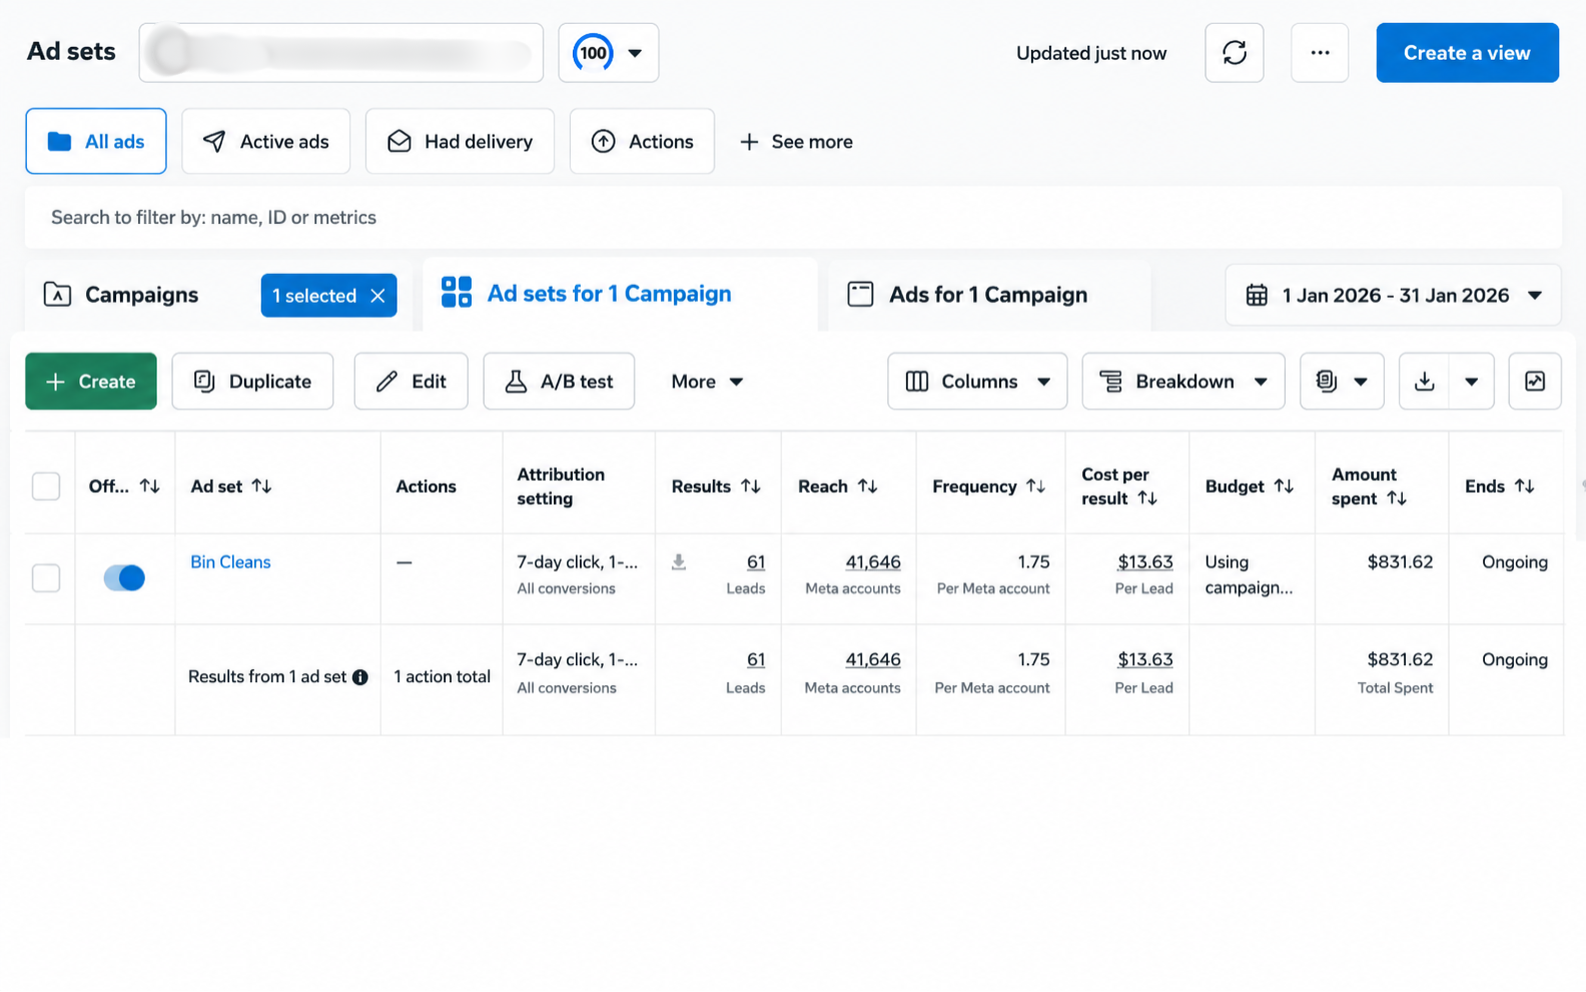Show ads that Had delivery

click(x=460, y=141)
